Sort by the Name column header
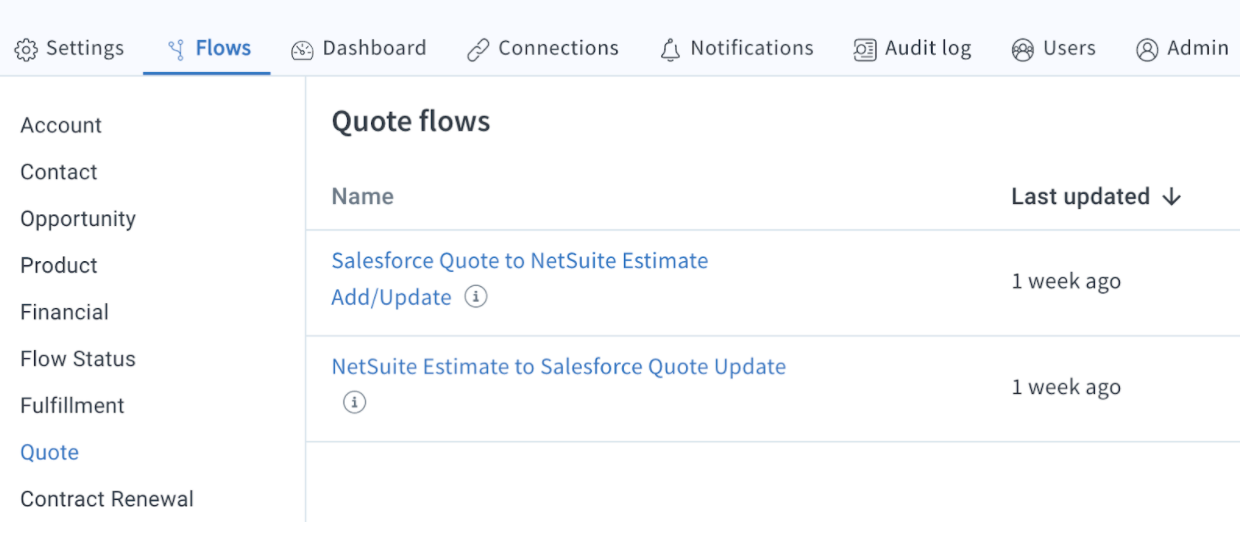 click(x=362, y=197)
